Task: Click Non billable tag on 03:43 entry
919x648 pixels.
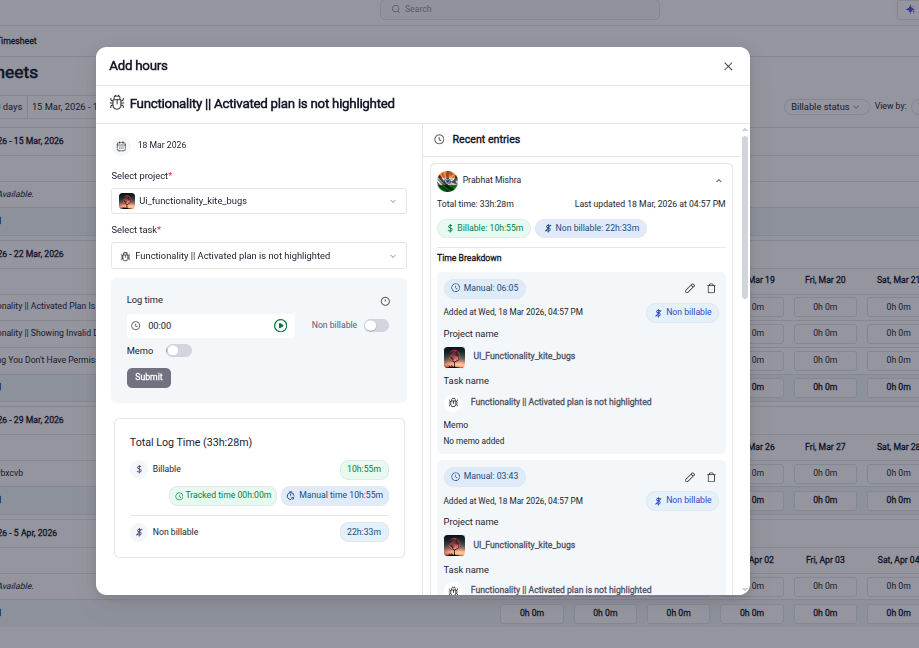Action: pyautogui.click(x=683, y=500)
